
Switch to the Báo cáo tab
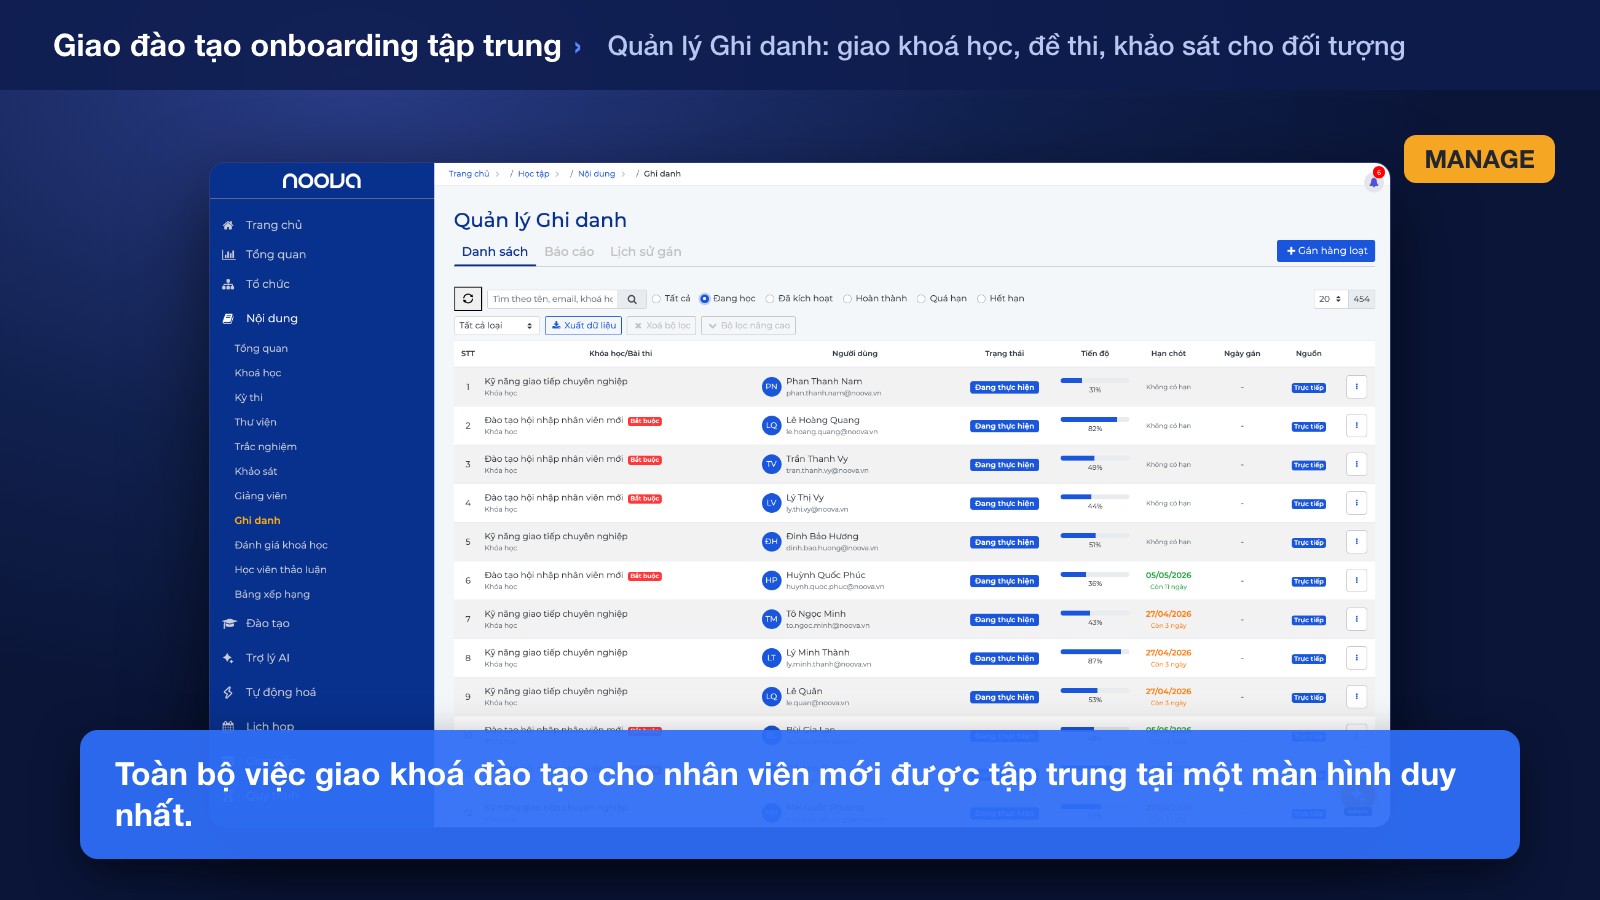(x=569, y=251)
